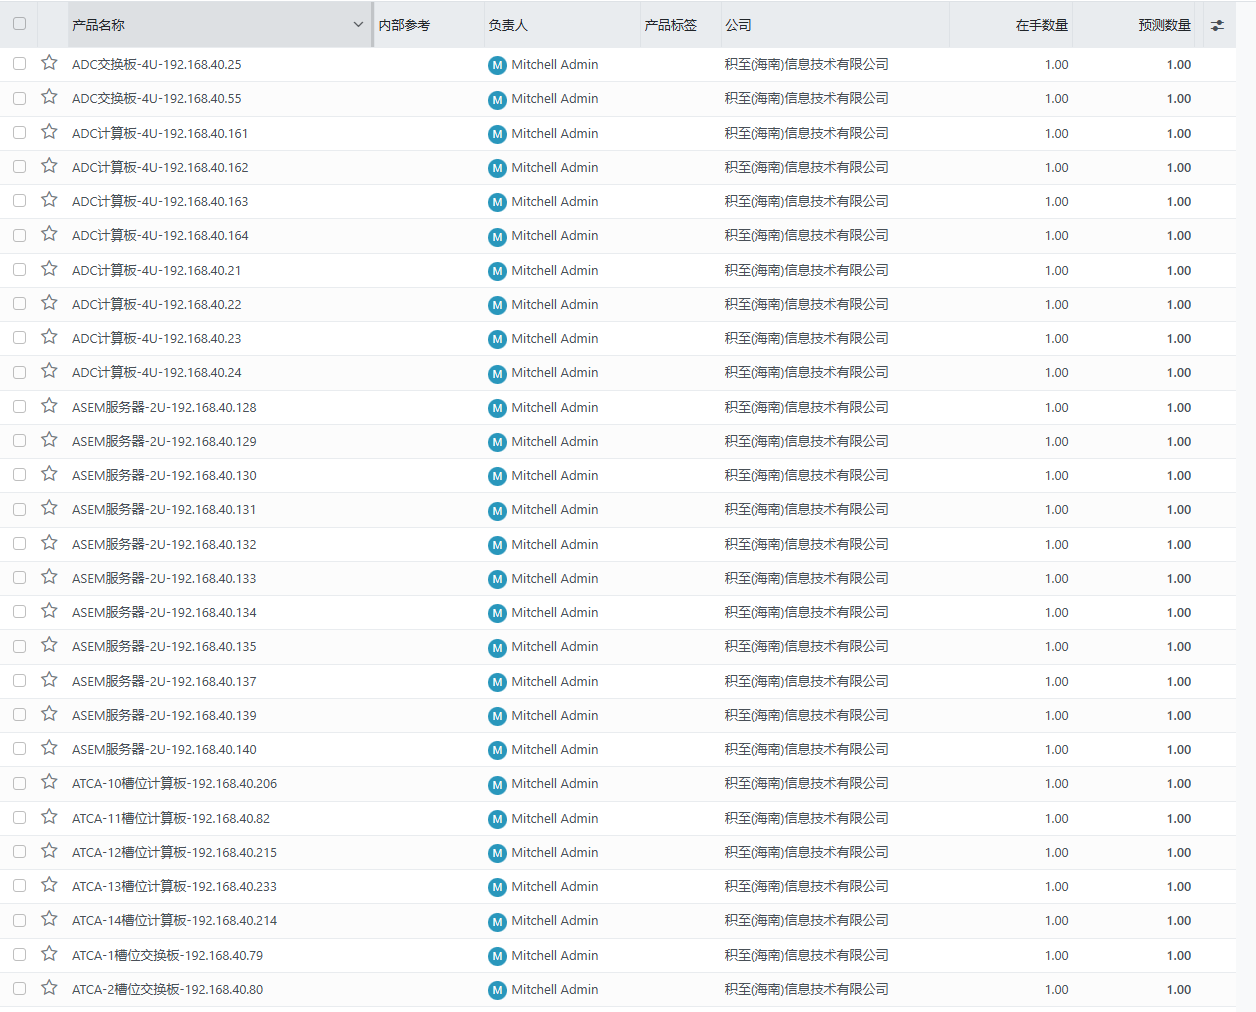
Task: Tick the select-all checkbox in the header
Action: pyautogui.click(x=19, y=24)
